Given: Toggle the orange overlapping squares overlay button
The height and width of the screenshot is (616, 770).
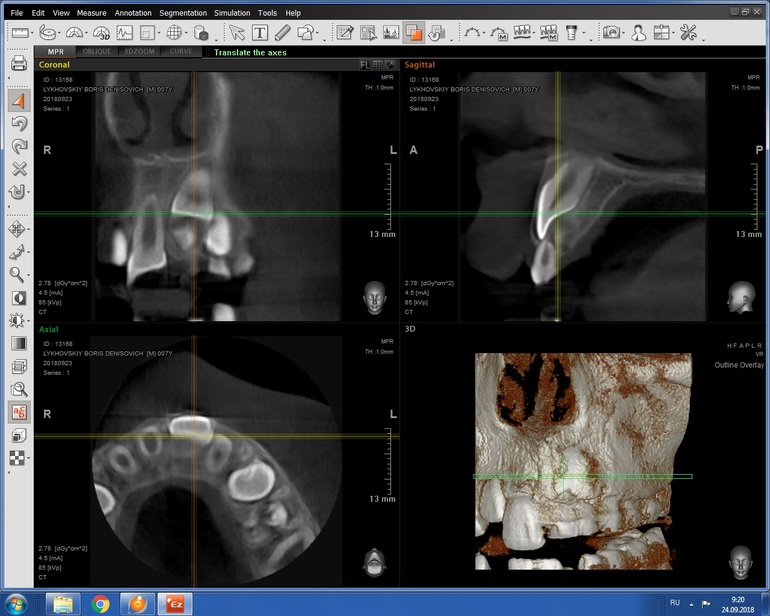Looking at the screenshot, I should (413, 33).
